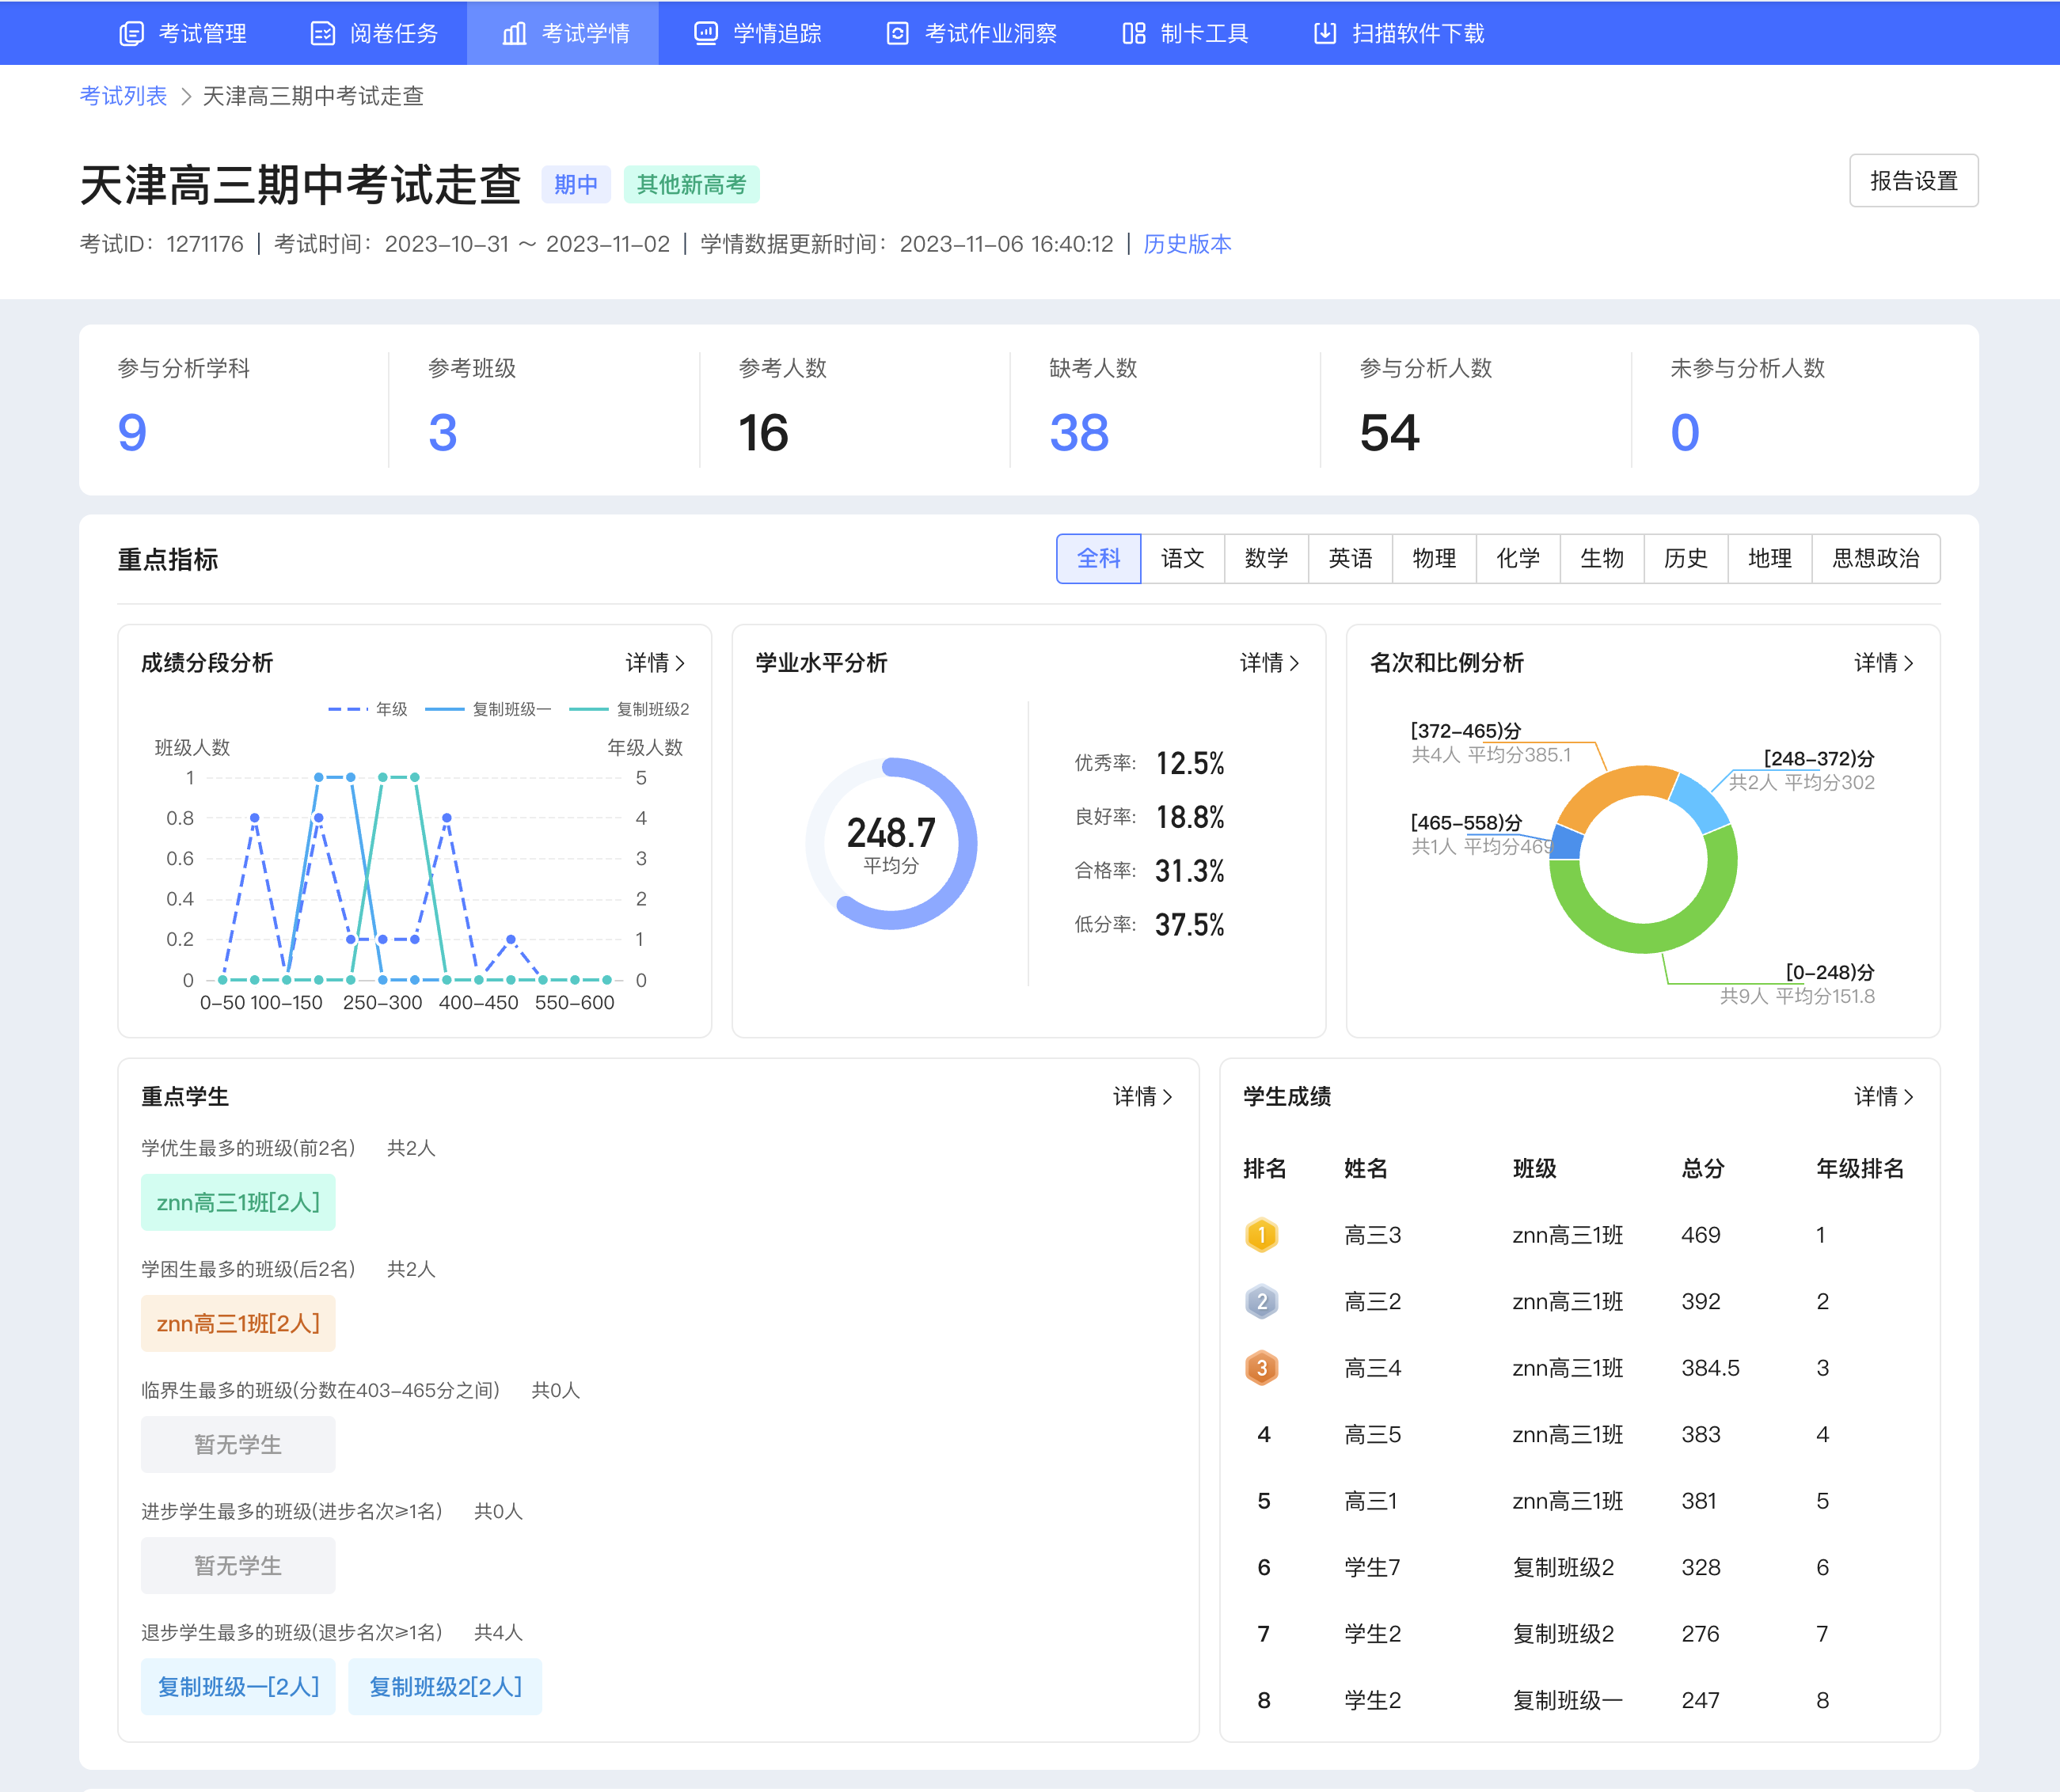Open the 扫描软件下载 menu label
The height and width of the screenshot is (1792, 2060).
click(x=1418, y=34)
